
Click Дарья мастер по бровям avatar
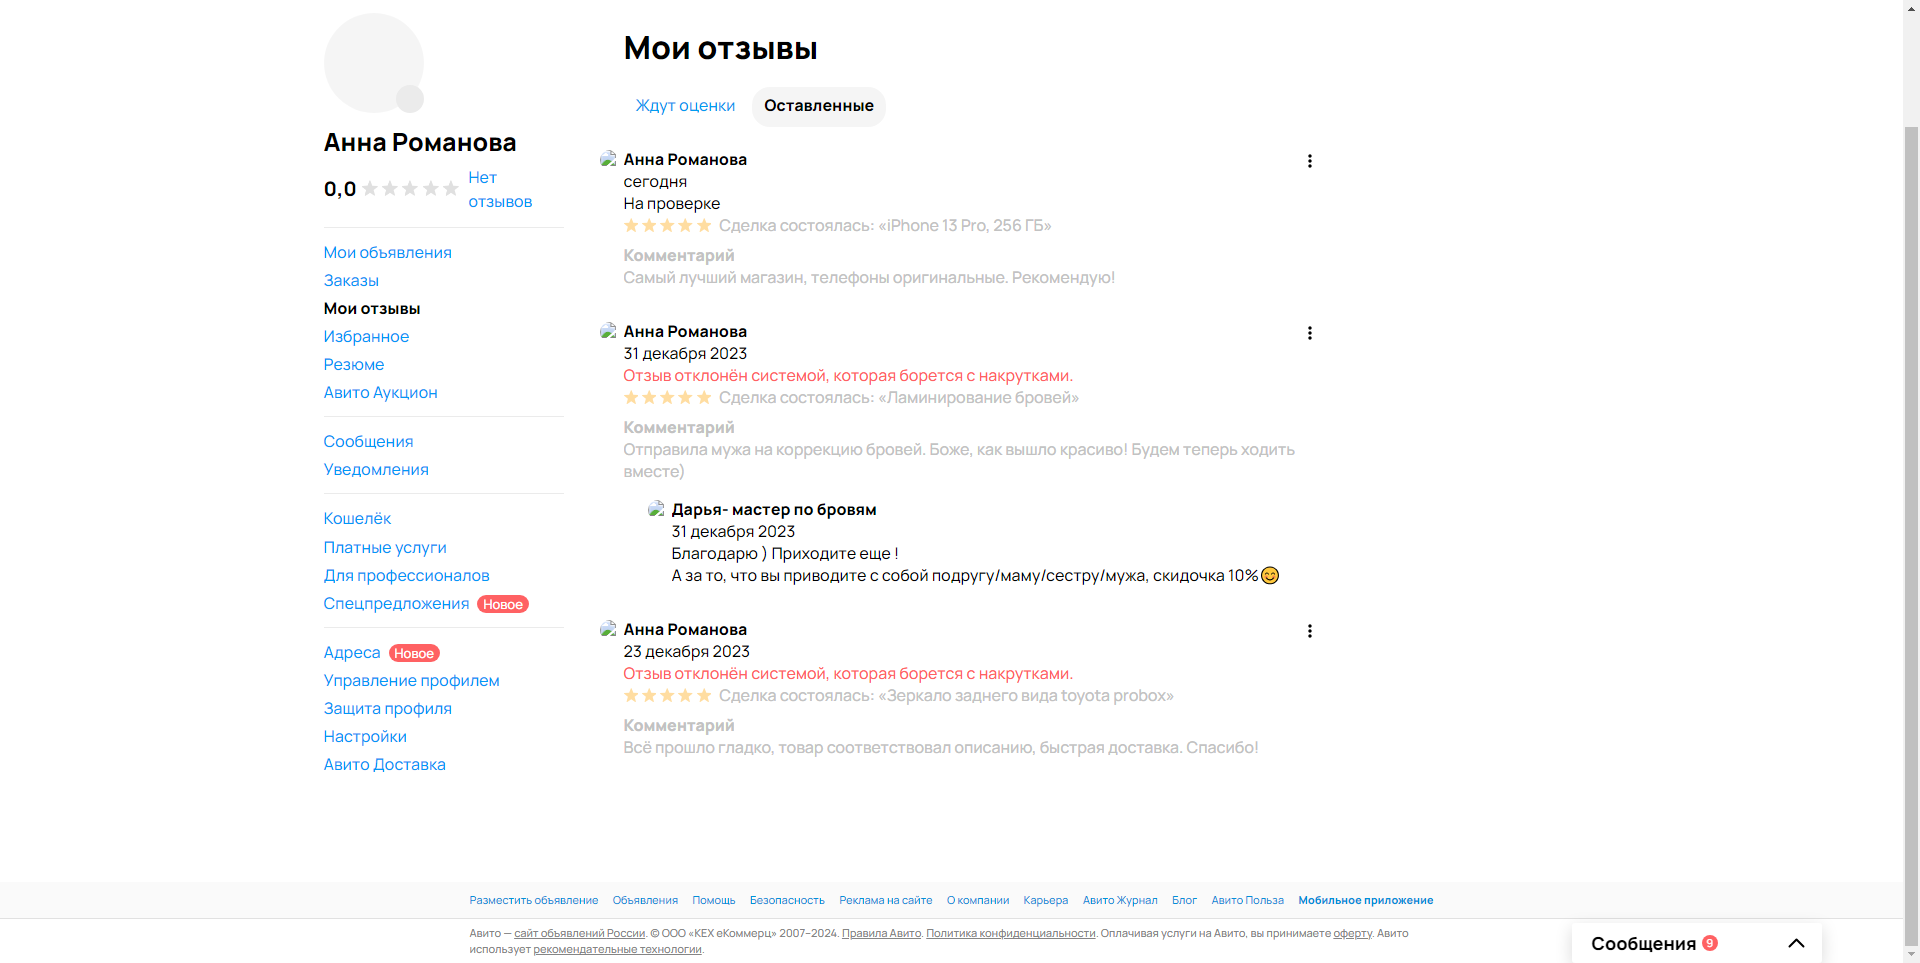coord(656,509)
